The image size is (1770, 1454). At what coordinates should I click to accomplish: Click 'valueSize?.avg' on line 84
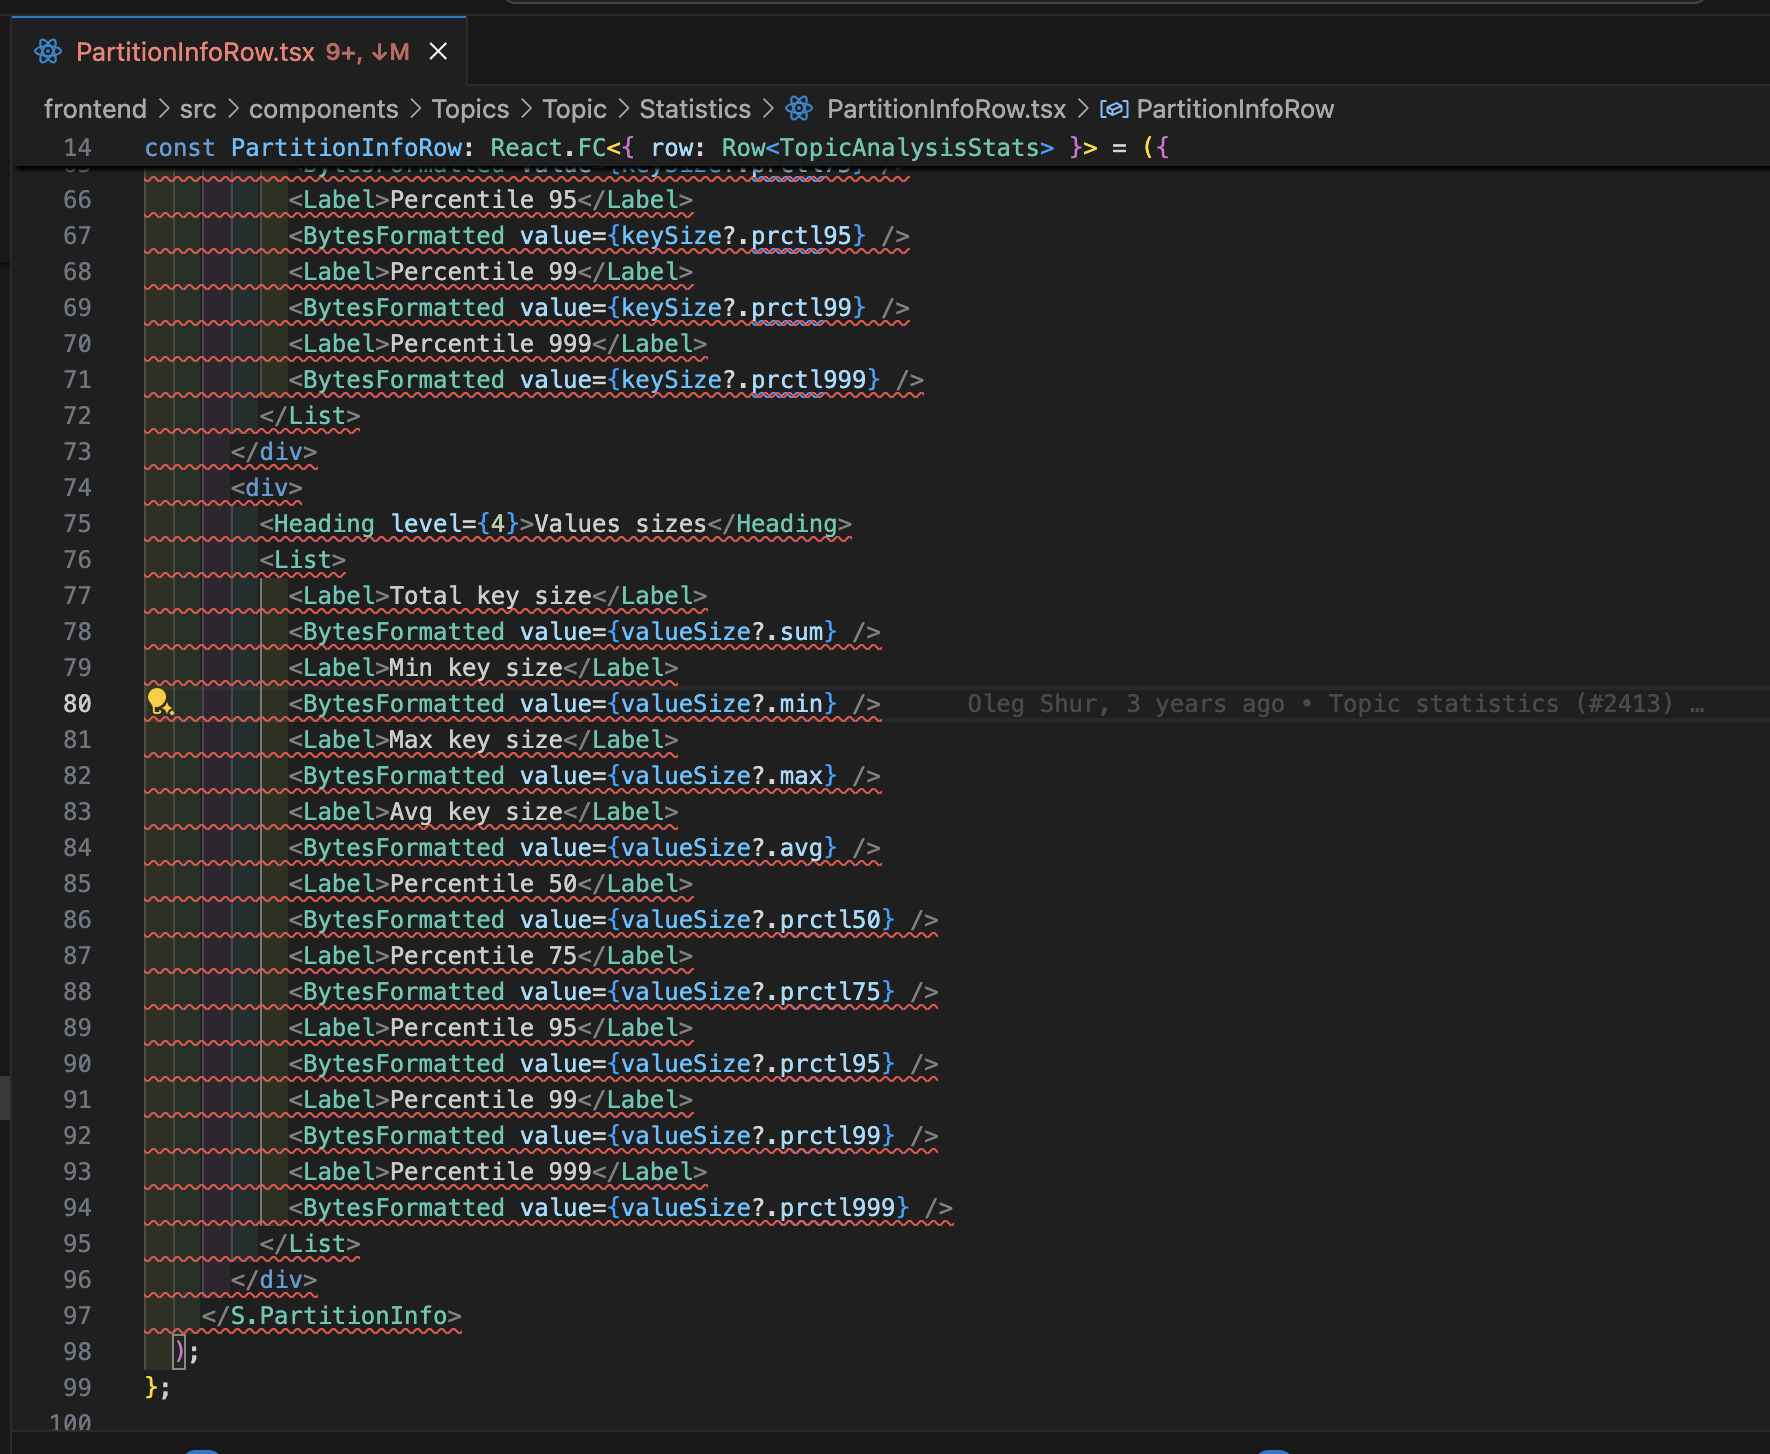(x=722, y=848)
